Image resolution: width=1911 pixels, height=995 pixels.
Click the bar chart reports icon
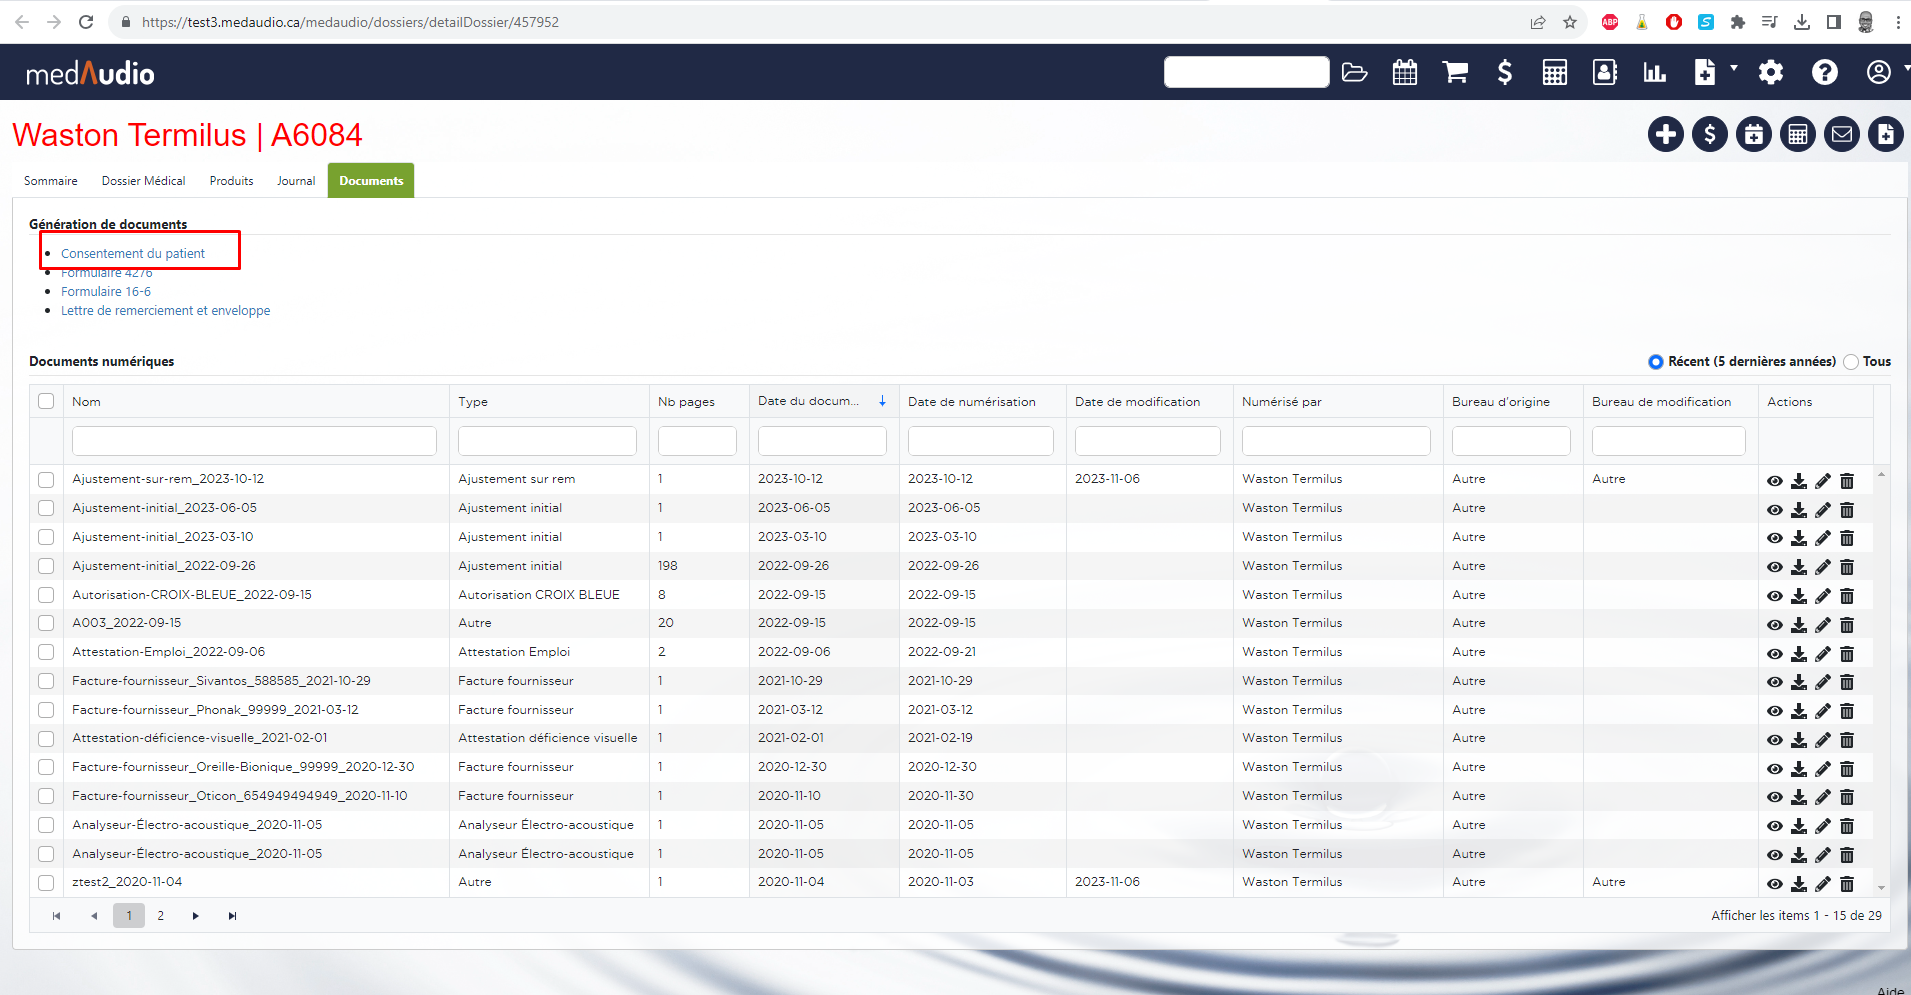[x=1654, y=72]
